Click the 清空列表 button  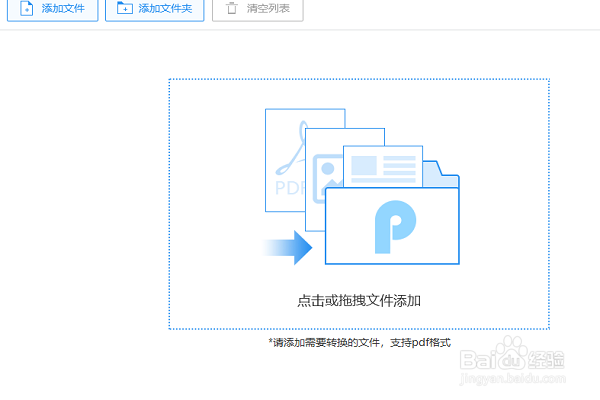(258, 8)
